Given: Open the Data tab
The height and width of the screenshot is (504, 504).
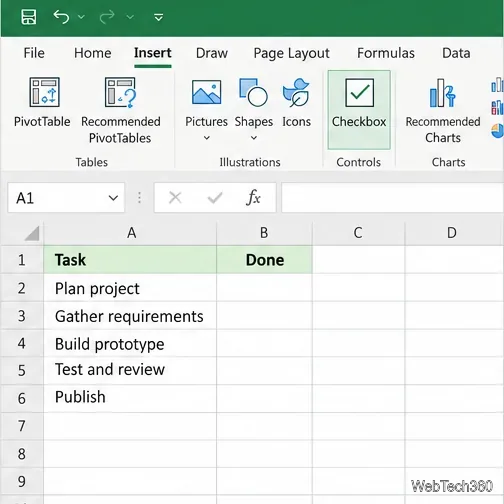Looking at the screenshot, I should pos(456,53).
